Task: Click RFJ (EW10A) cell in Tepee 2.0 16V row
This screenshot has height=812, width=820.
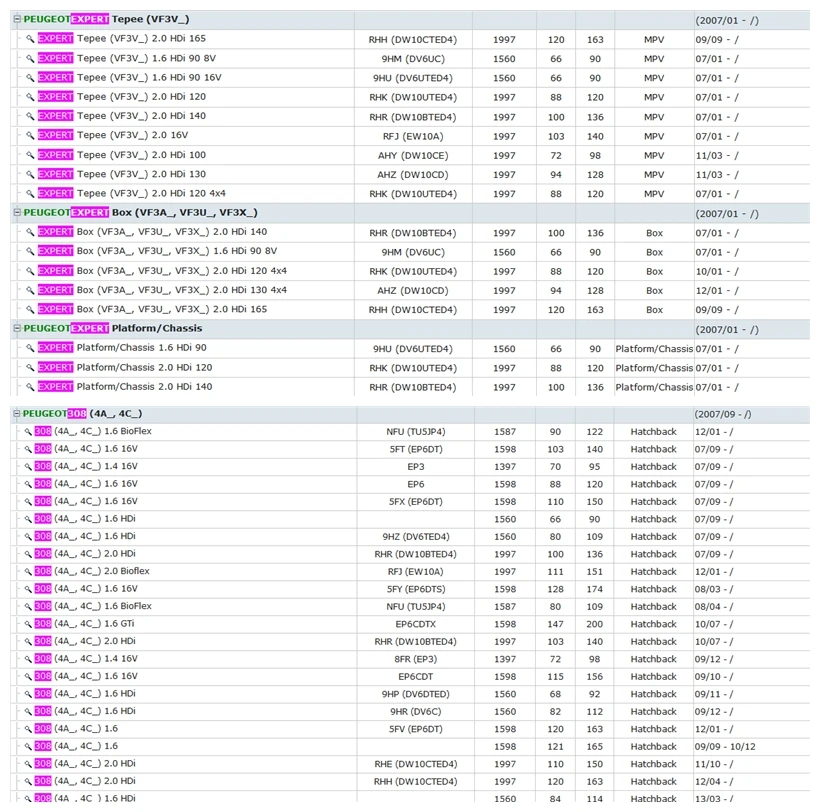Action: click(413, 136)
